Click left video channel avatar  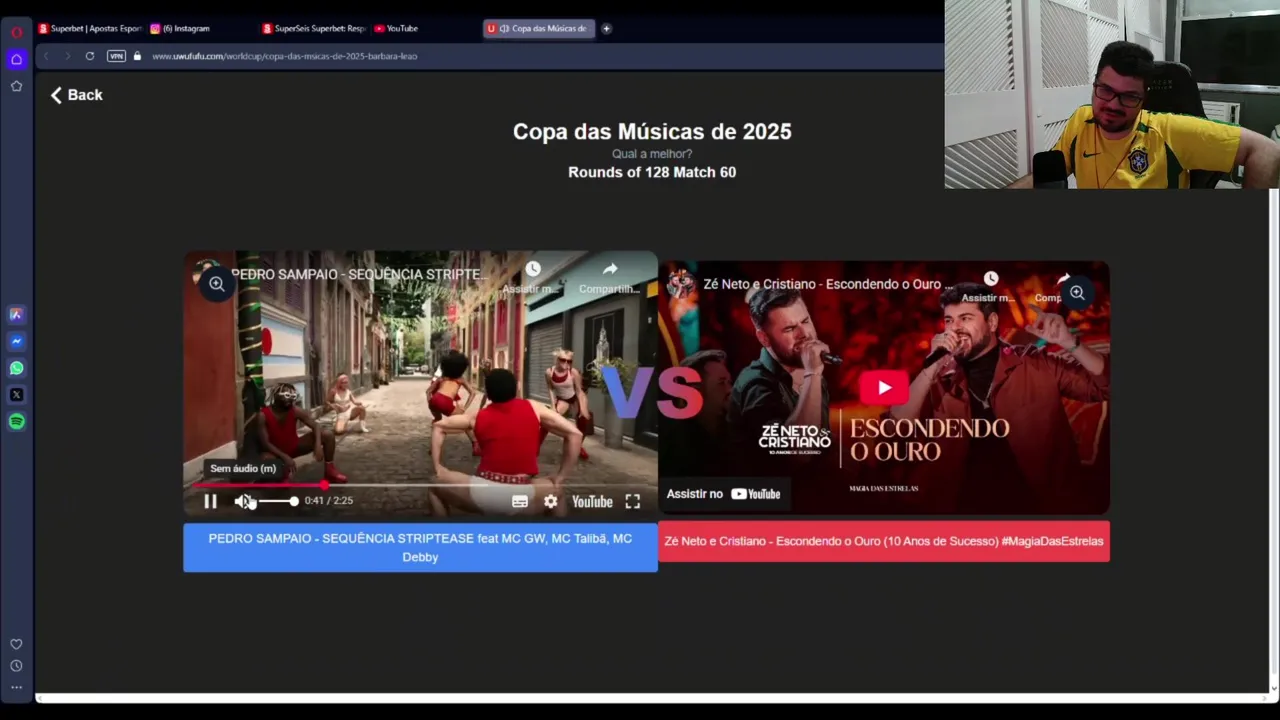coord(208,272)
